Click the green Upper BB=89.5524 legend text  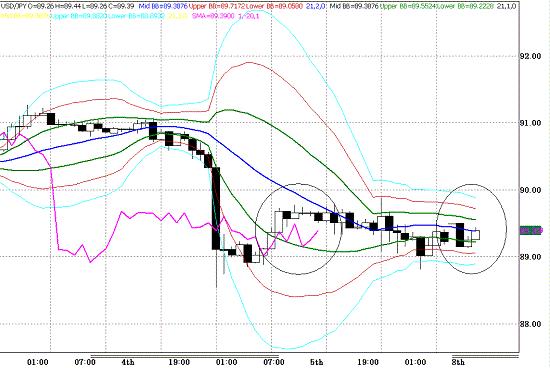tap(408, 6)
